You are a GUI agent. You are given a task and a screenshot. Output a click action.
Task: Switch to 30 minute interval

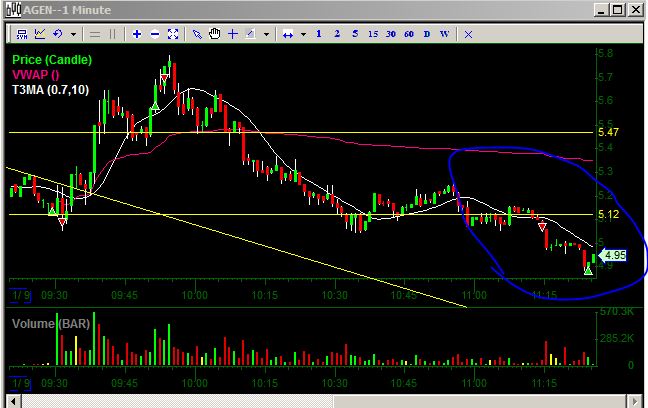(x=391, y=34)
